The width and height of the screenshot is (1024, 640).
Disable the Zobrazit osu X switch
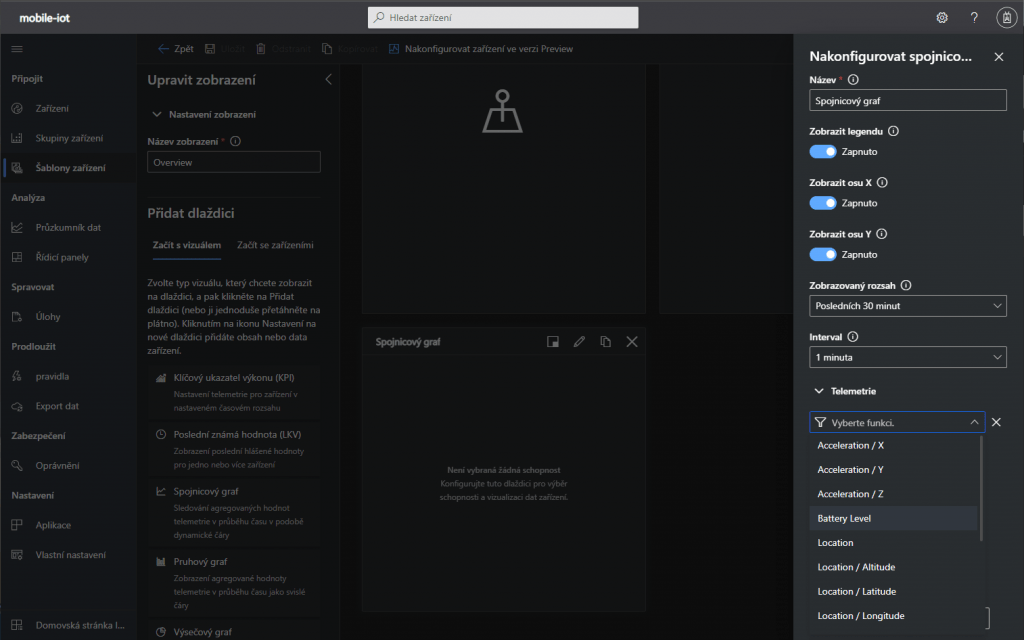pos(823,203)
